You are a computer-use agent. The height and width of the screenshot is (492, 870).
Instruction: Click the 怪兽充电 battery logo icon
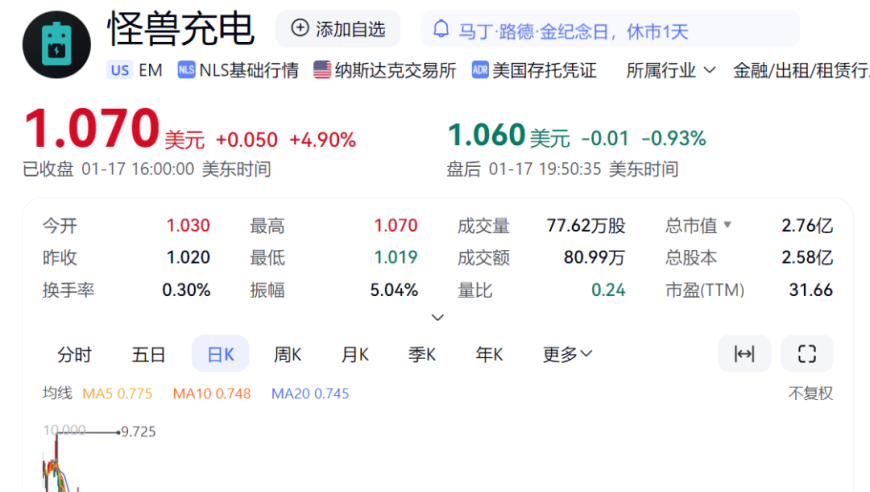57,44
